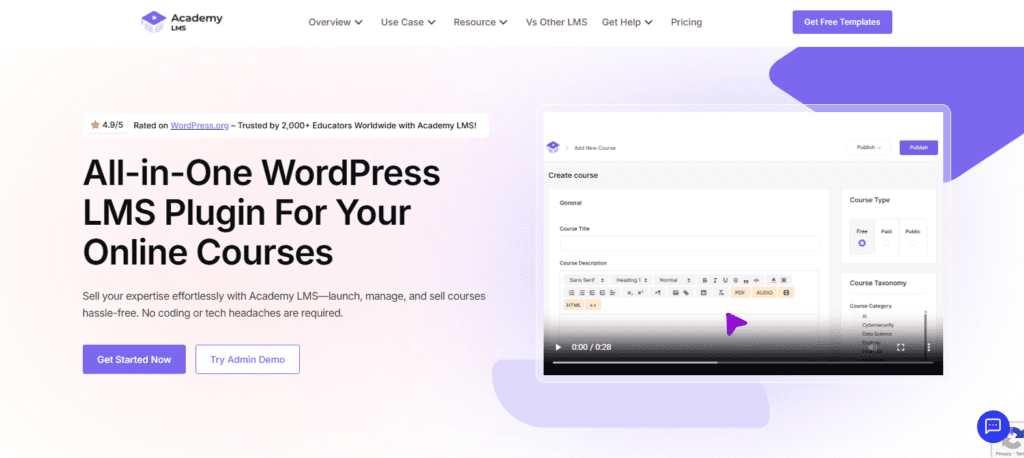Click the HTML button in the editor
The width and height of the screenshot is (1024, 458).
click(x=573, y=305)
